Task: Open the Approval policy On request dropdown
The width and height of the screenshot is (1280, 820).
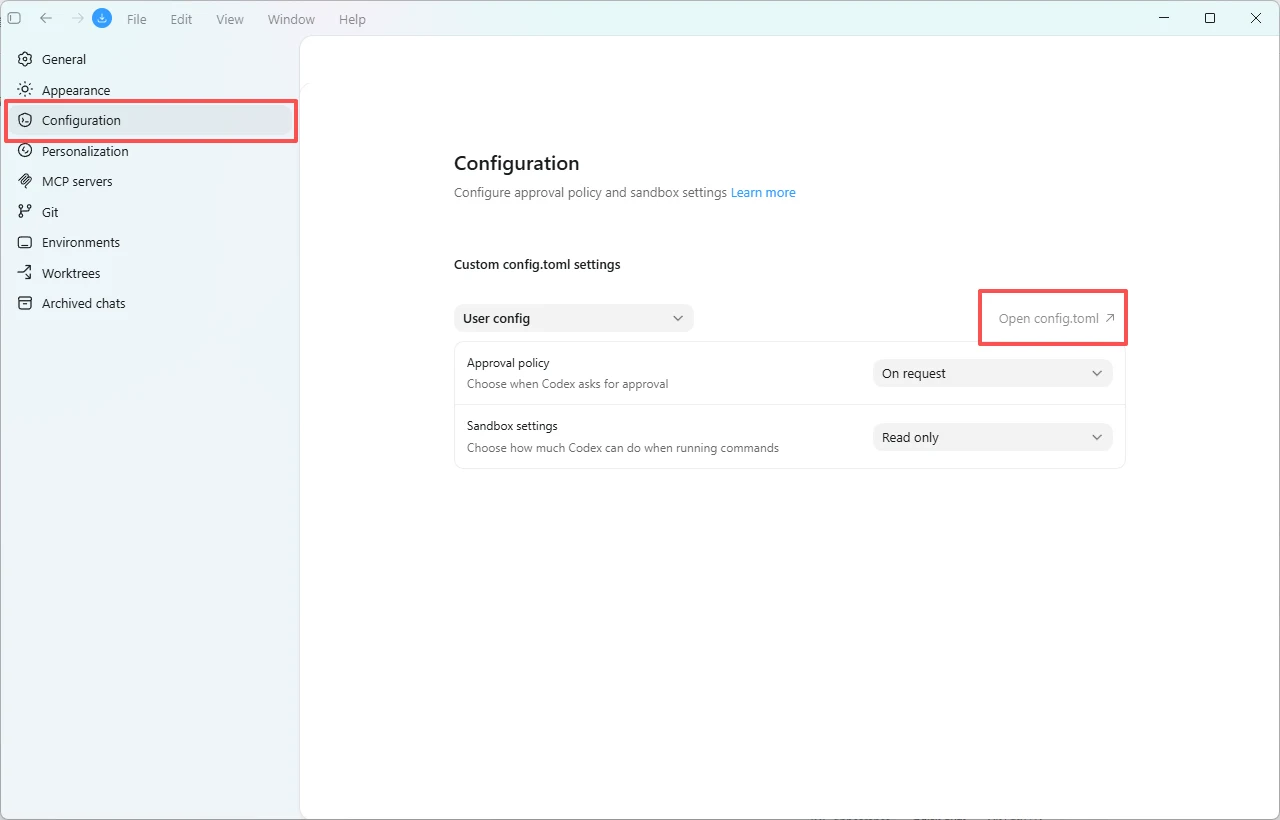Action: point(992,373)
